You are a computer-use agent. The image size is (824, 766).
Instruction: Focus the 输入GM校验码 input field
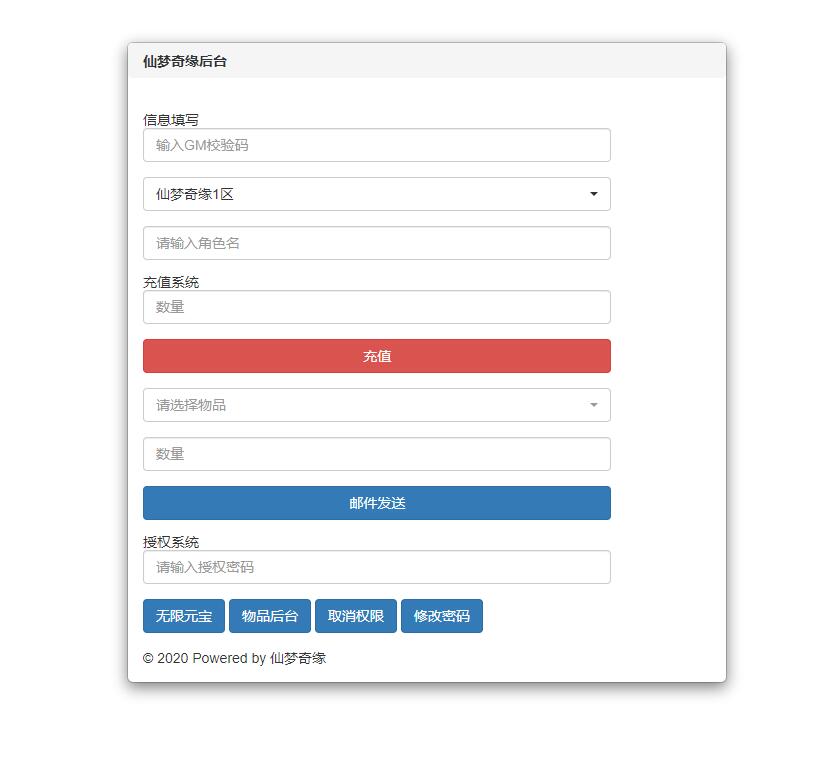pyautogui.click(x=376, y=145)
